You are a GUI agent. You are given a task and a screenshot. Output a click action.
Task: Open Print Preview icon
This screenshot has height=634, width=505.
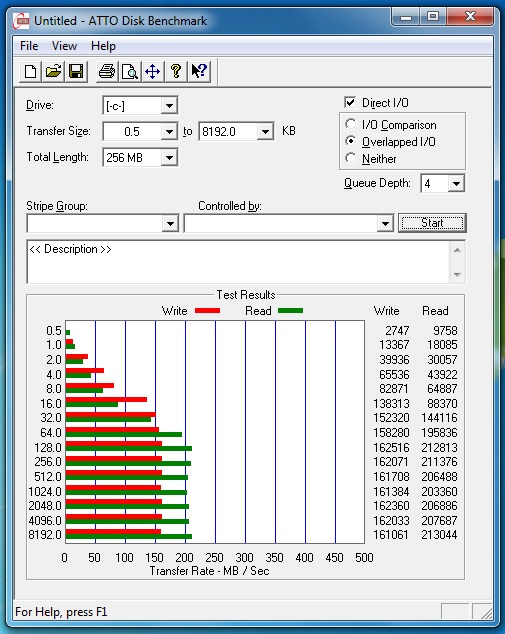click(130, 72)
